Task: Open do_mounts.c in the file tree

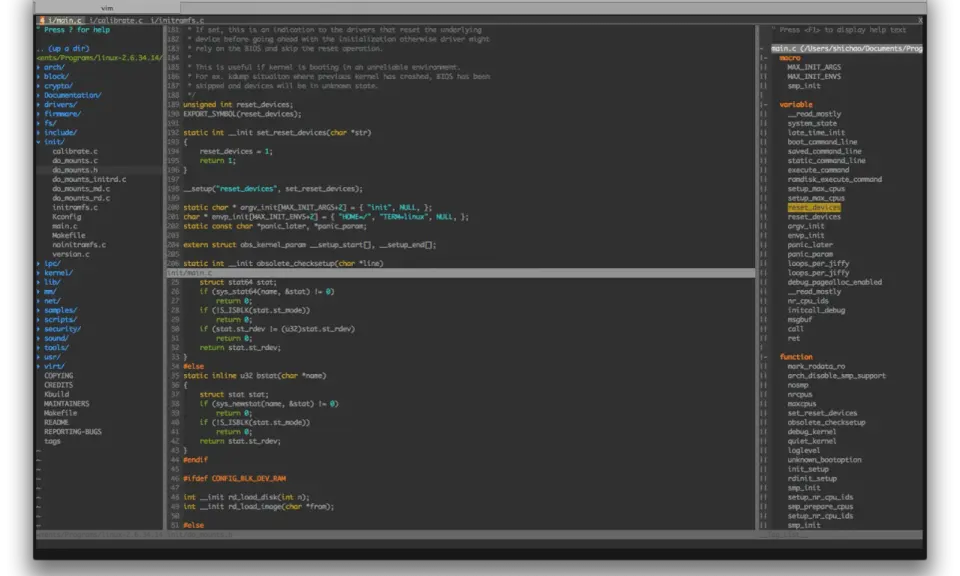Action: [75, 160]
